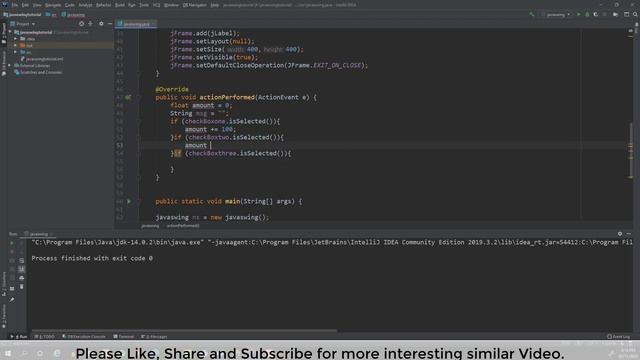Screen dimensions: 640x360
Task: Toggle soft-wrap icon in Run console
Action: click(22, 260)
